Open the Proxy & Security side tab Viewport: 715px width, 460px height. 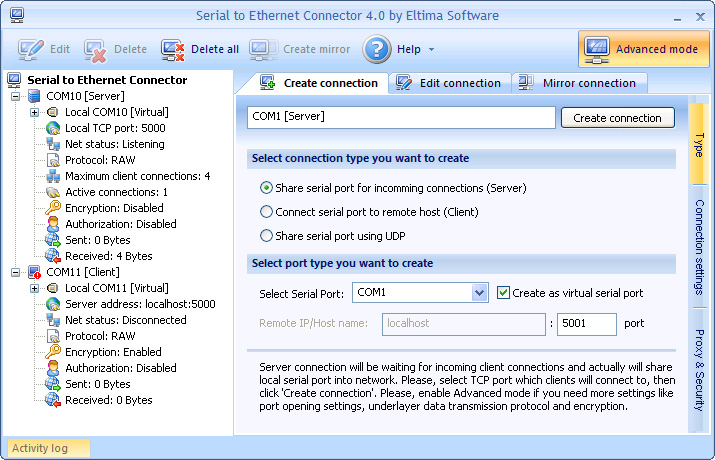698,370
